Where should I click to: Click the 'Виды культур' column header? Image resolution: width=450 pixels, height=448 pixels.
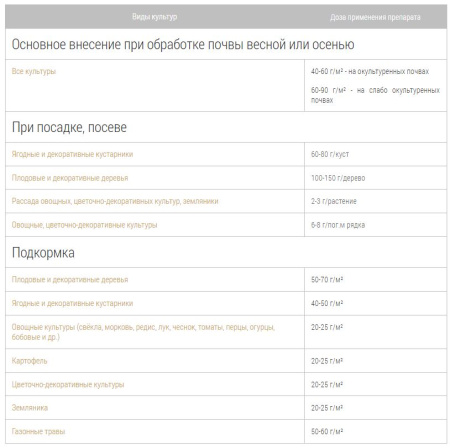tap(154, 17)
